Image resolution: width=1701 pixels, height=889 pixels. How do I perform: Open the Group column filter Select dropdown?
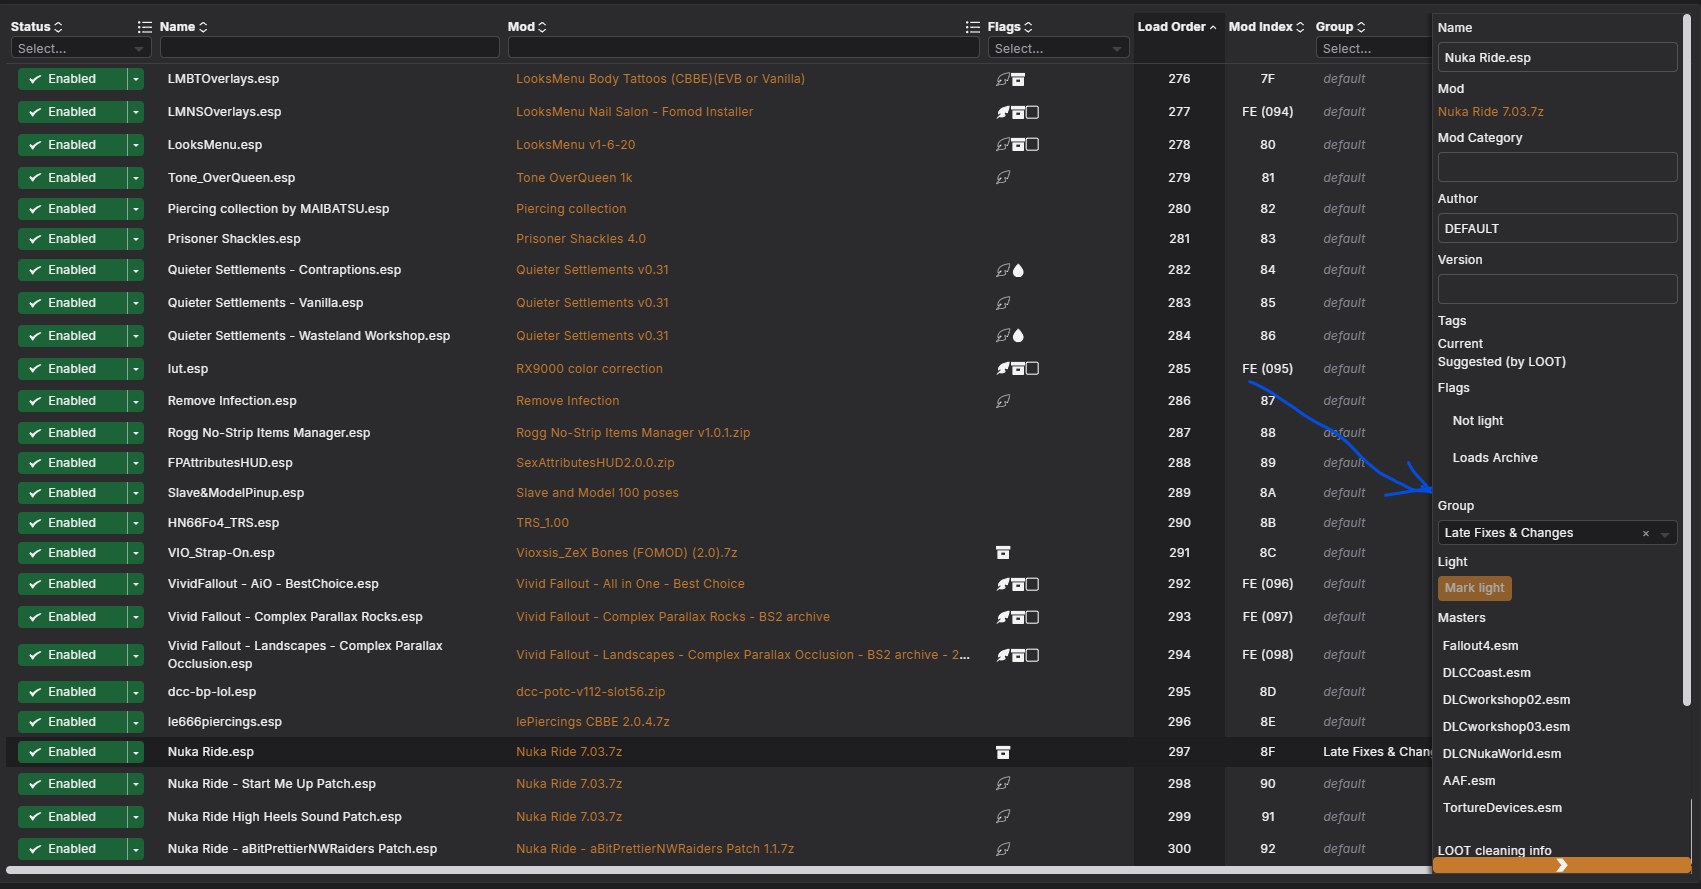[1374, 48]
